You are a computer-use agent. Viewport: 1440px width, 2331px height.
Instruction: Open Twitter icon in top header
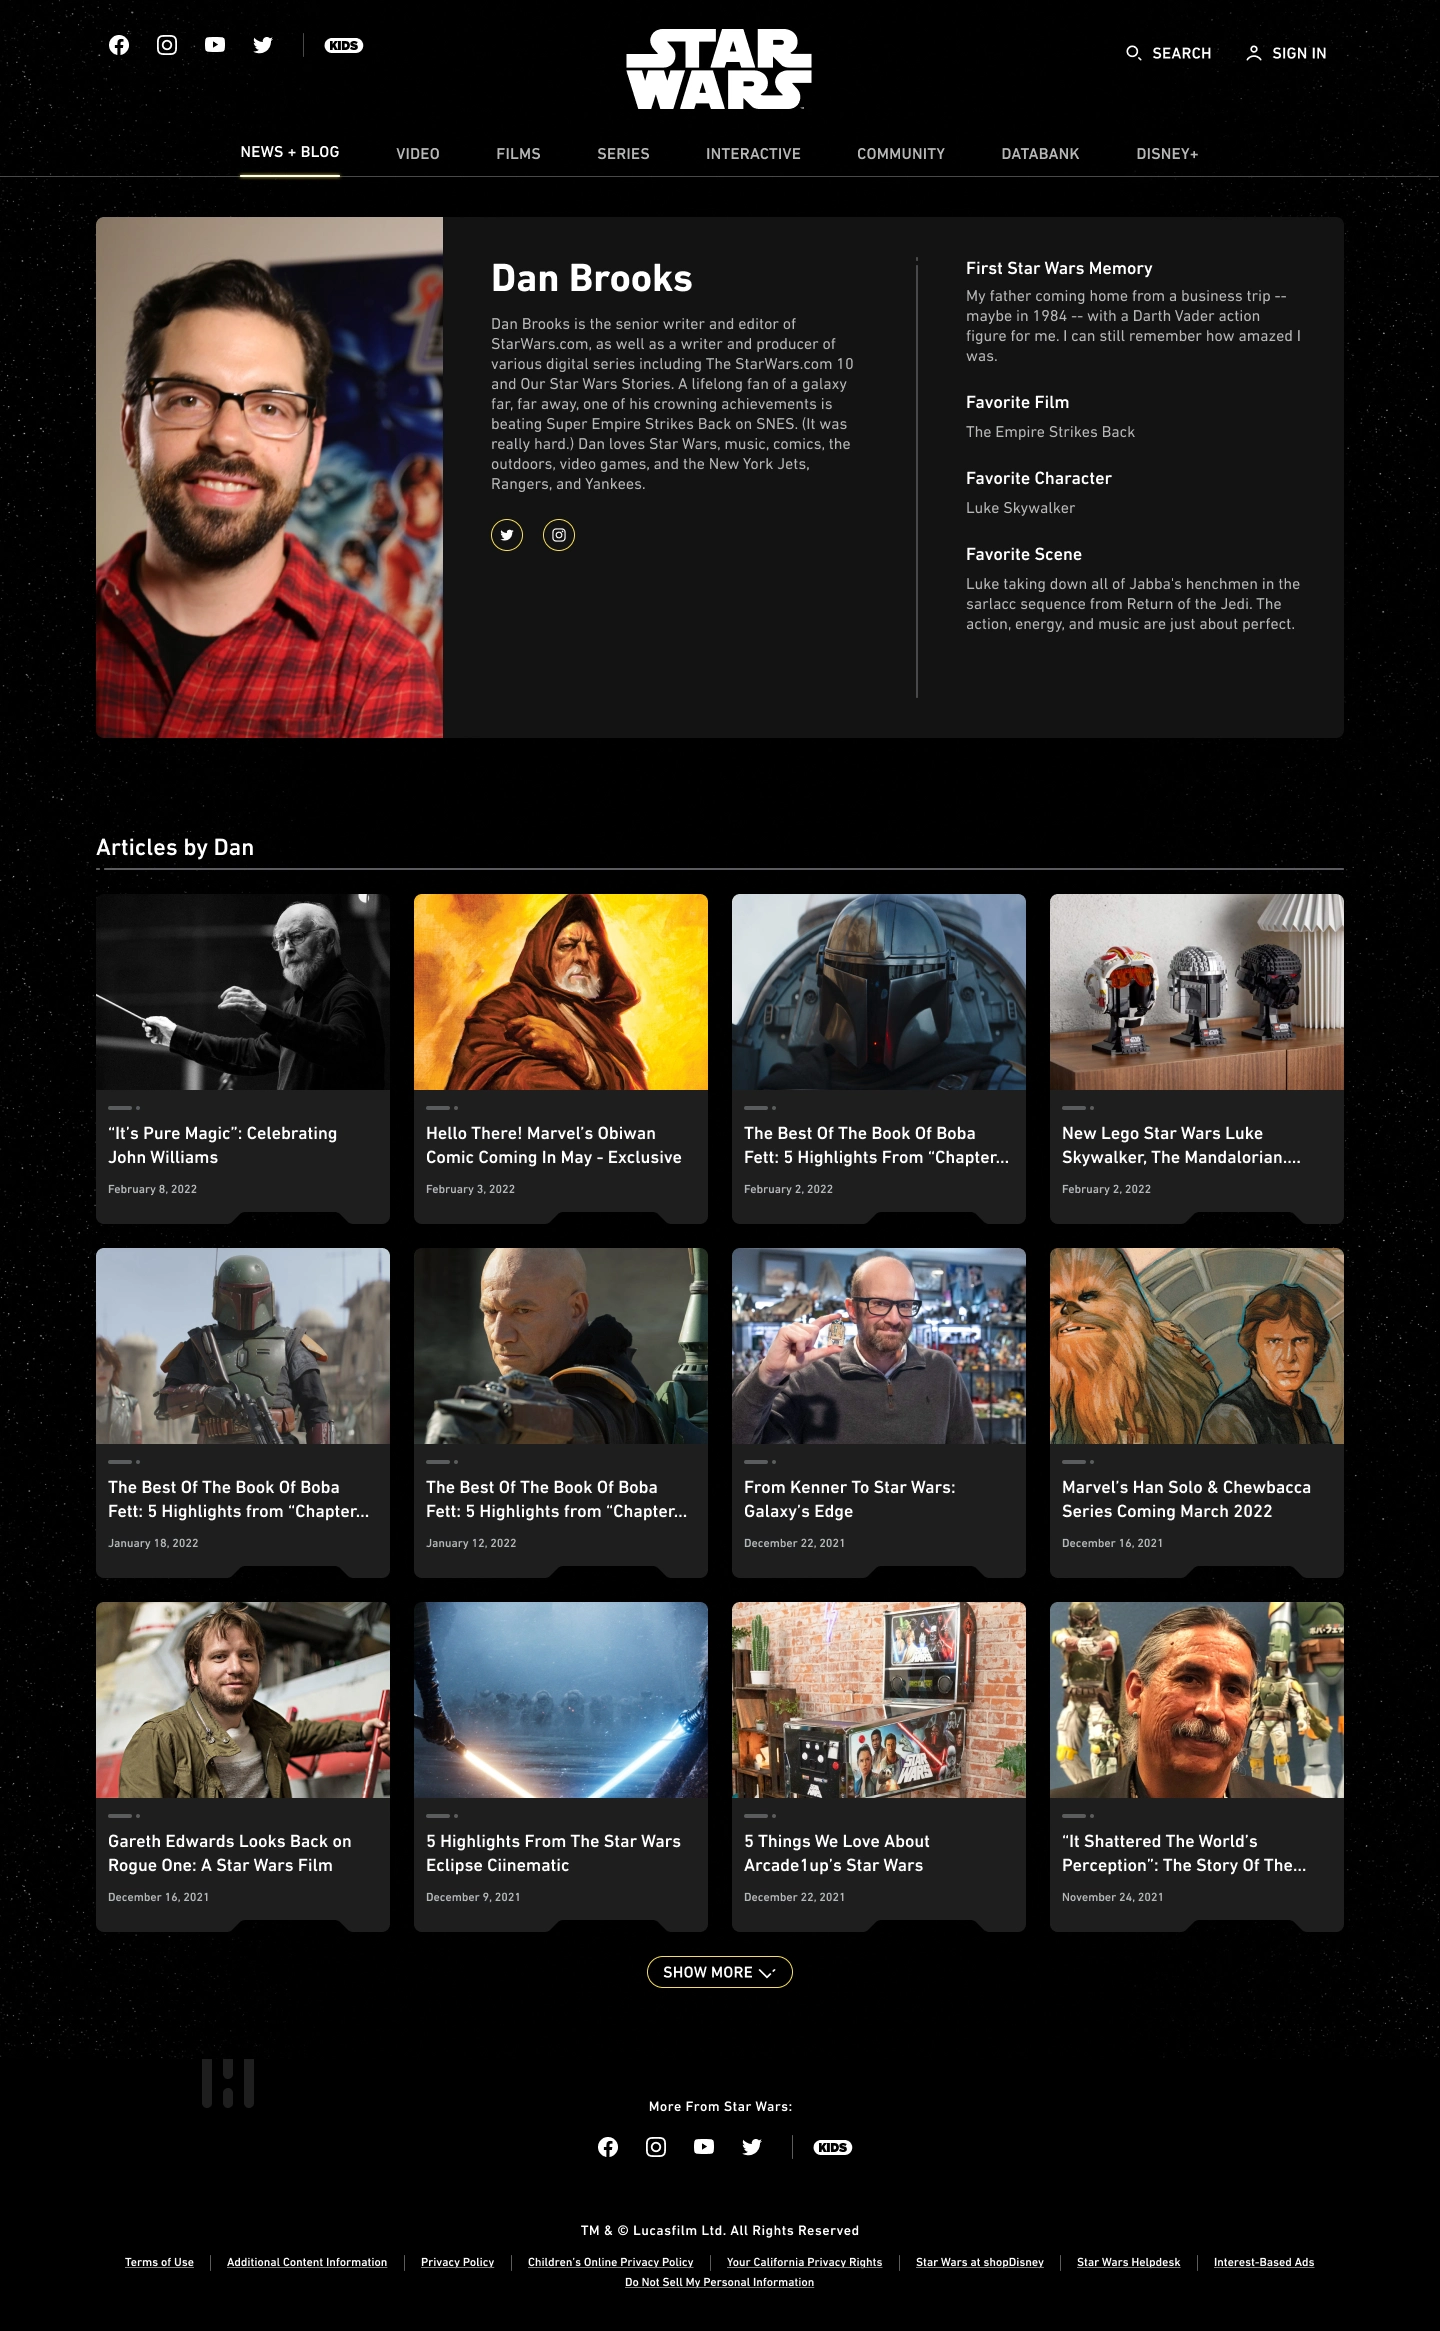263,45
